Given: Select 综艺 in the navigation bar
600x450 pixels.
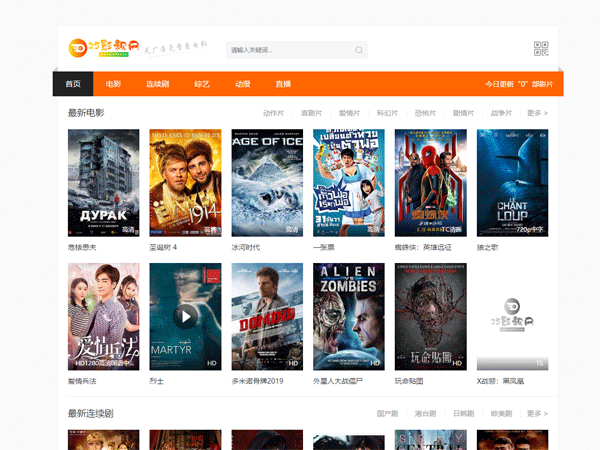Looking at the screenshot, I should (201, 84).
